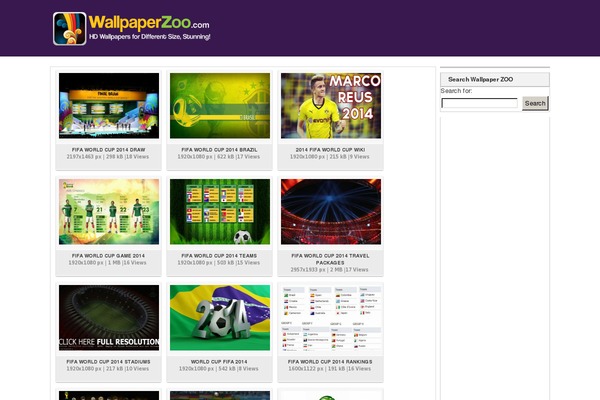The width and height of the screenshot is (600, 400).
Task: Click the "542 kB | 8 Views" details text
Action: 237,369
